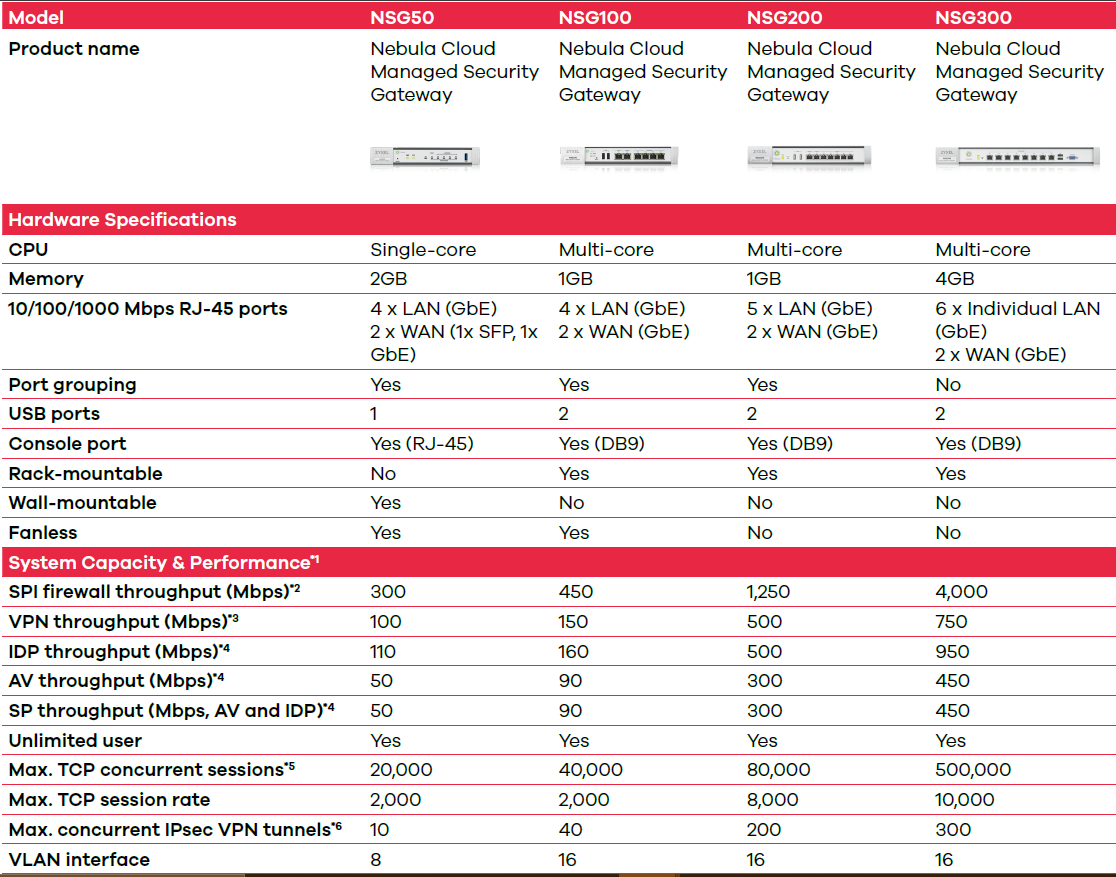
Task: Click the NSG50 product image
Action: click(425, 157)
